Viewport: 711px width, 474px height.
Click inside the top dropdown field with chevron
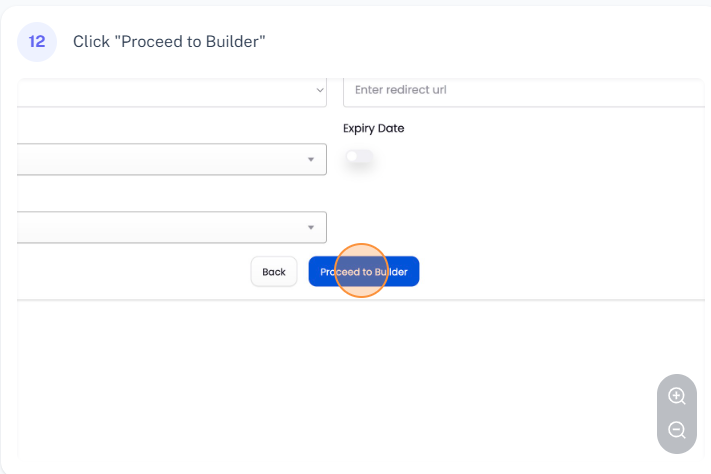point(160,90)
